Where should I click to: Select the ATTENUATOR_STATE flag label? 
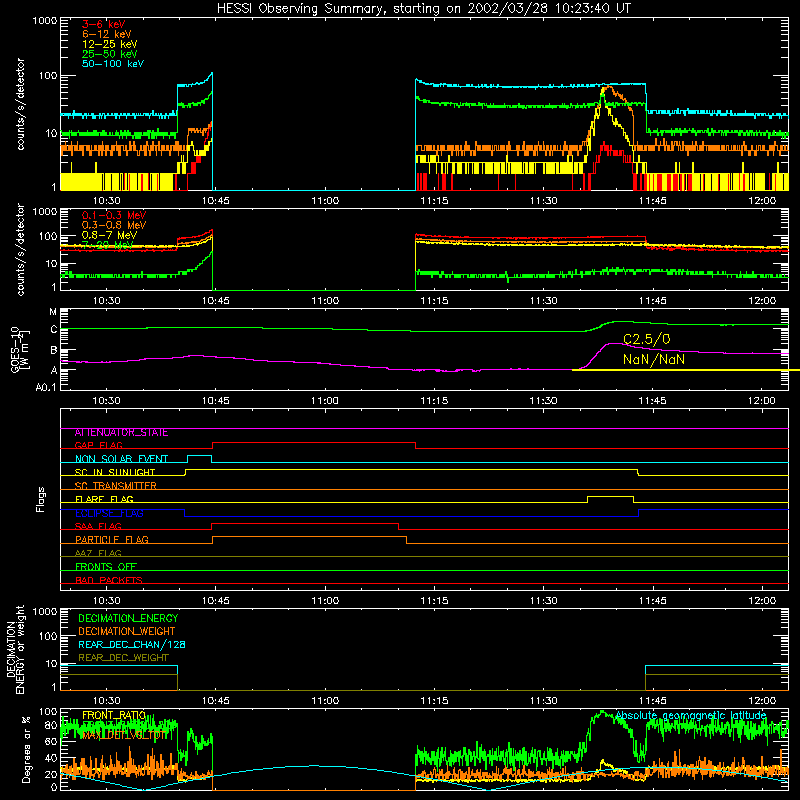pos(121,433)
